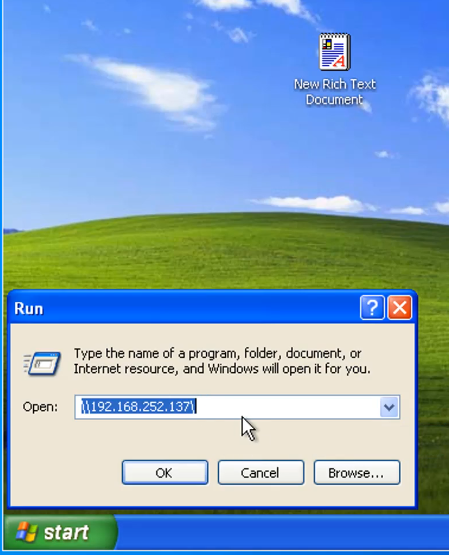Image resolution: width=449 pixels, height=555 pixels.
Task: Click the "Run" title text
Action: [x=29, y=309]
